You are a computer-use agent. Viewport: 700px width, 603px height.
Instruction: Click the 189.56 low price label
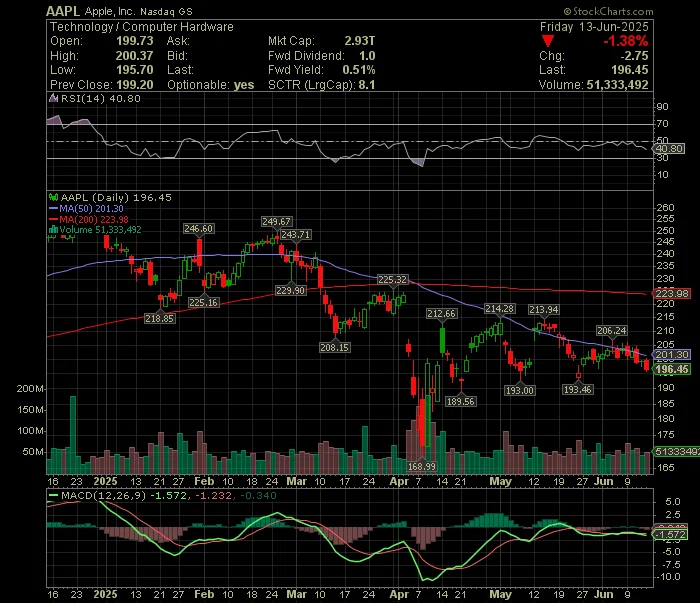[x=460, y=401]
